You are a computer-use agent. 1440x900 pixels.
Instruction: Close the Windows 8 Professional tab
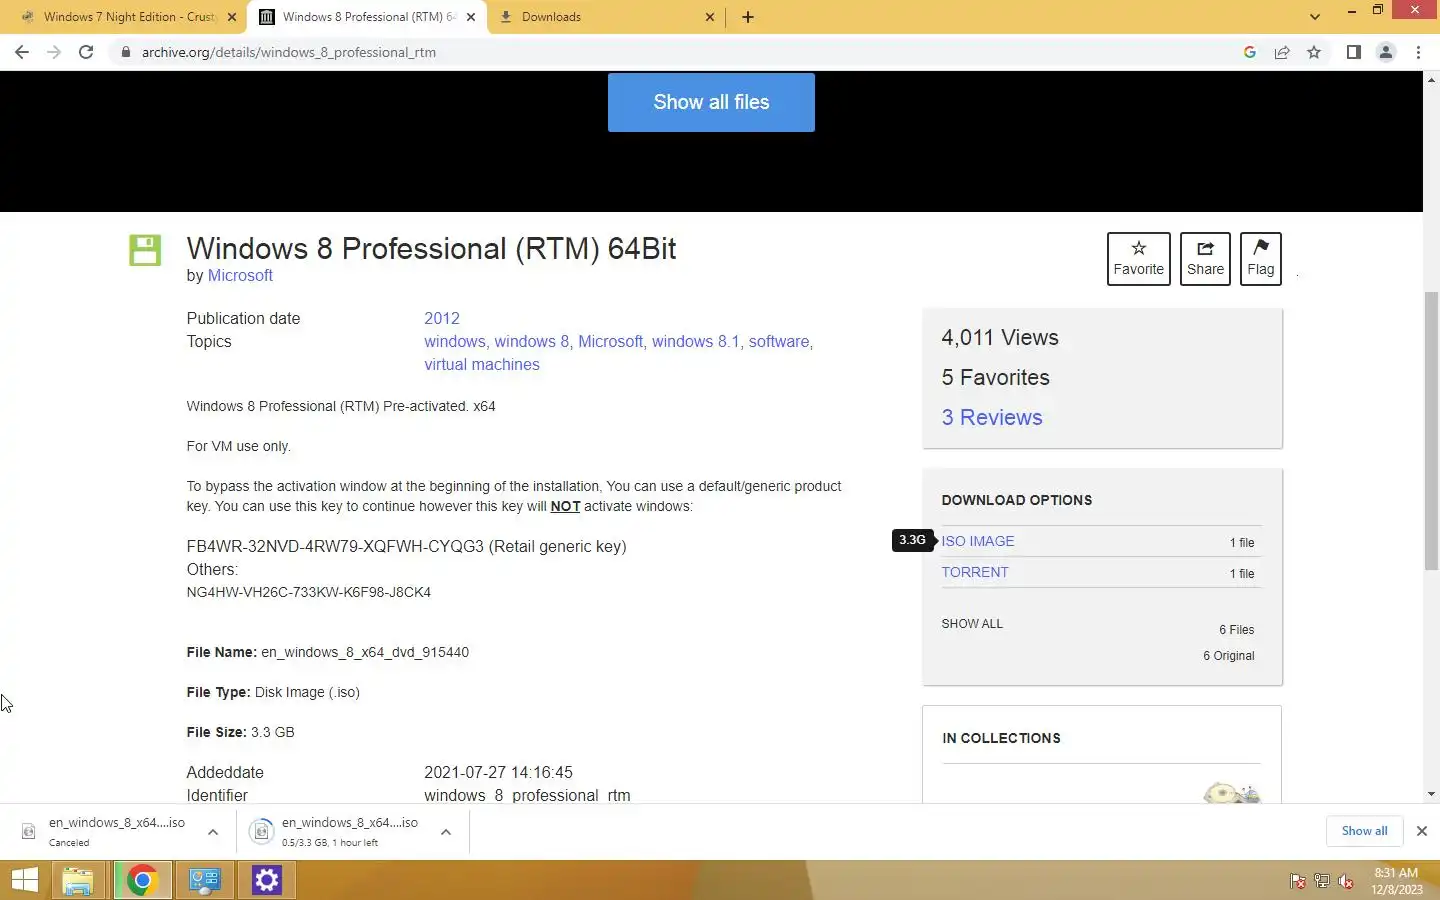471,17
